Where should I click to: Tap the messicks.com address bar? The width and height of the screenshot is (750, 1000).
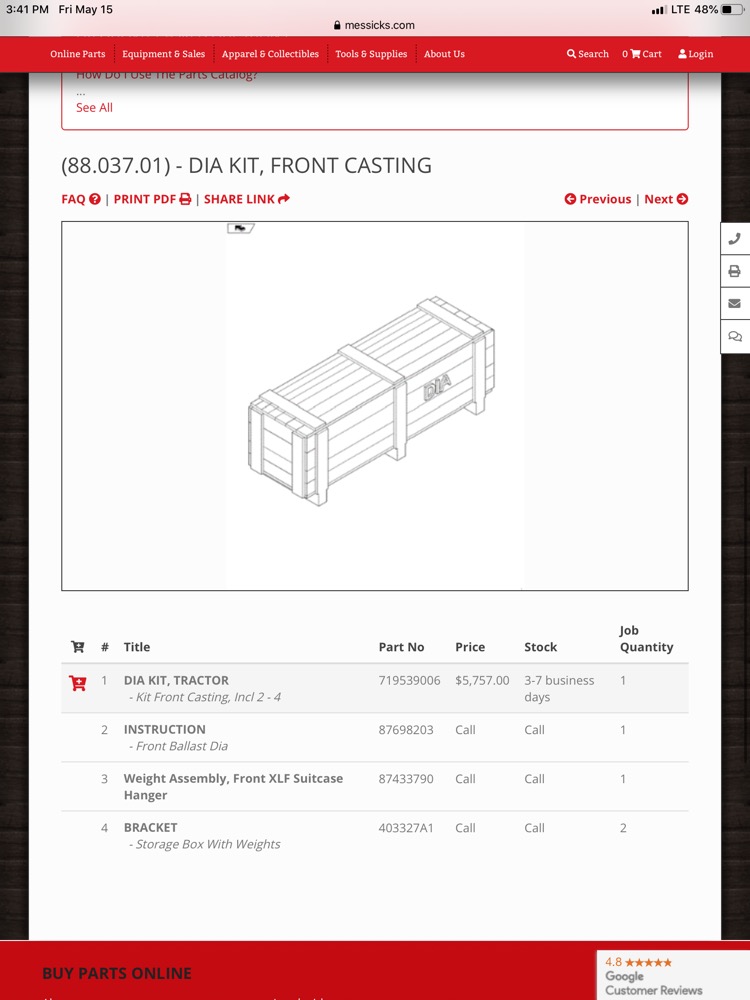tap(374, 25)
